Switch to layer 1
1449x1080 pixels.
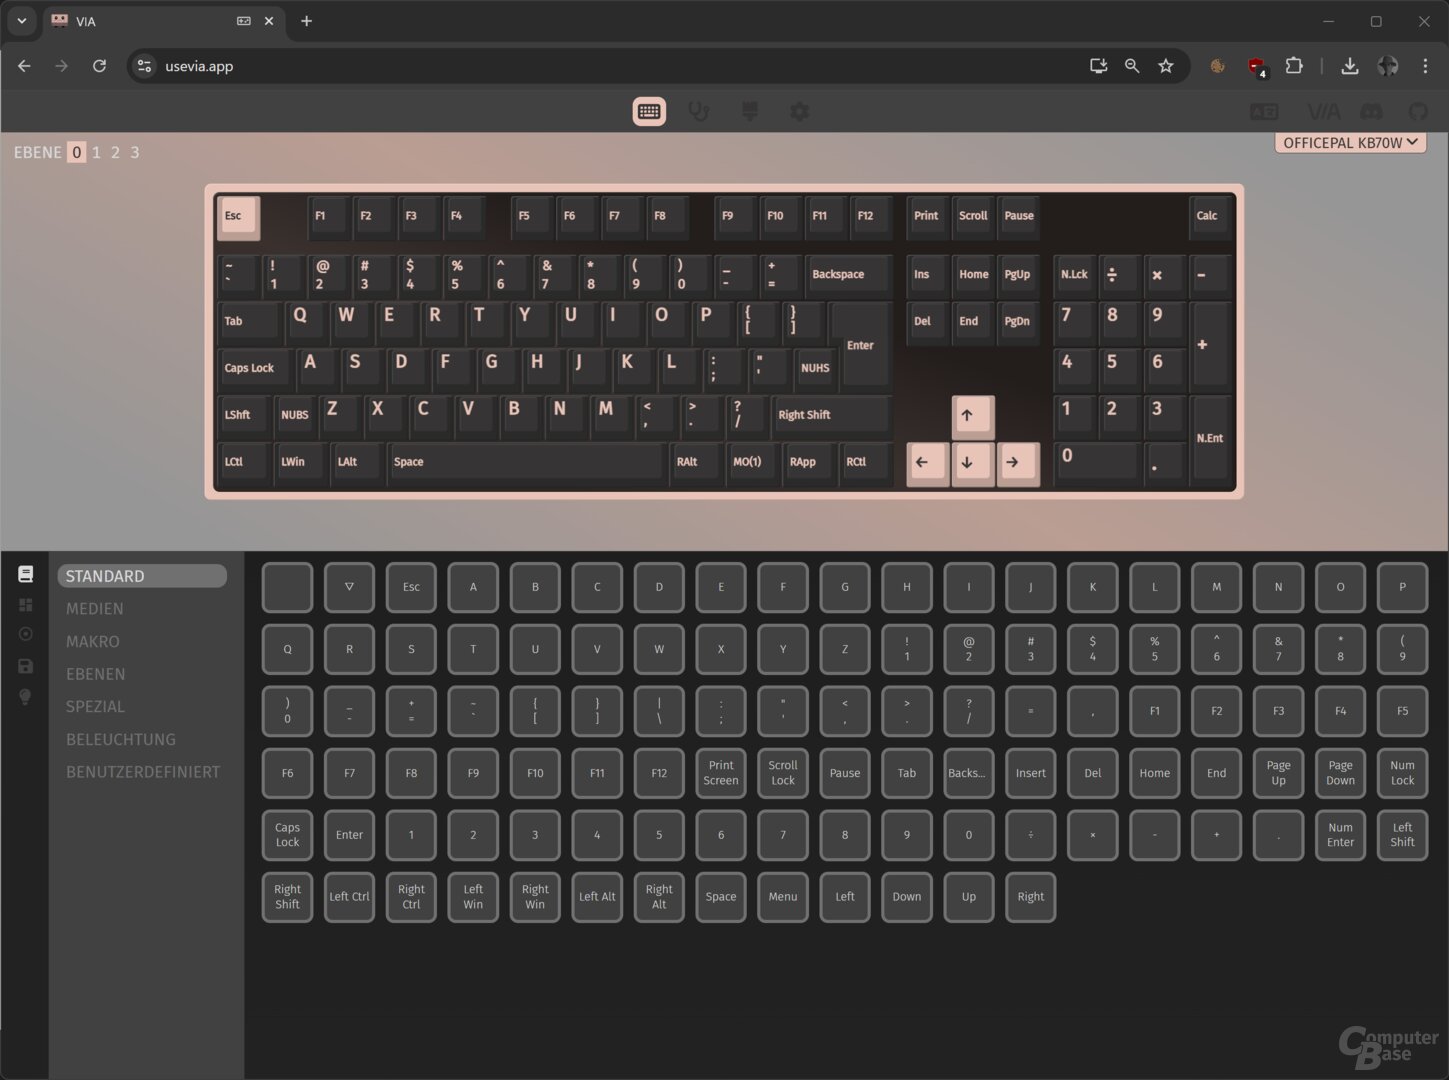pyautogui.click(x=96, y=153)
